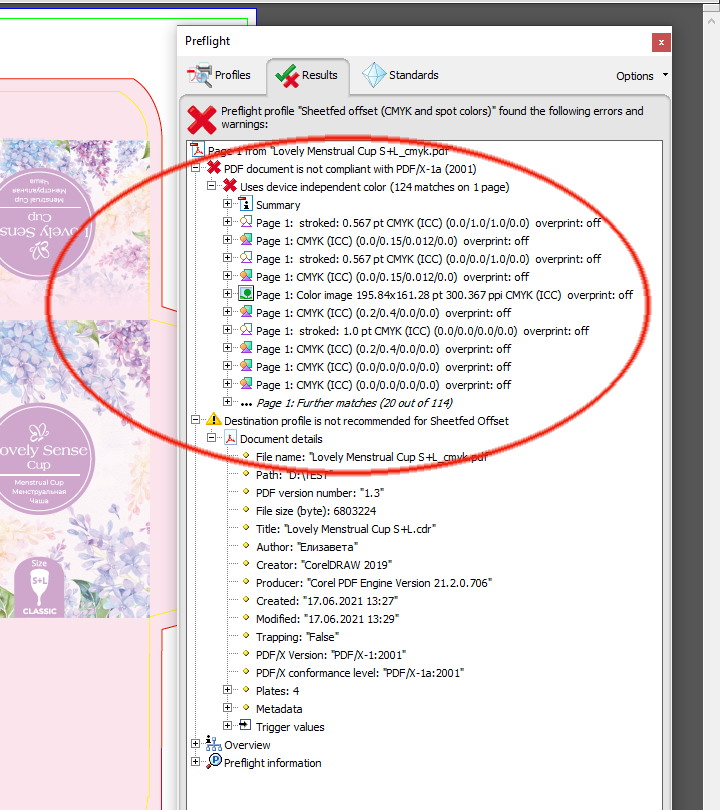720x810 pixels.
Task: Expand stroked 0.567 pt (0.0/1.0/1.0/0.0) entry
Action: (227, 222)
